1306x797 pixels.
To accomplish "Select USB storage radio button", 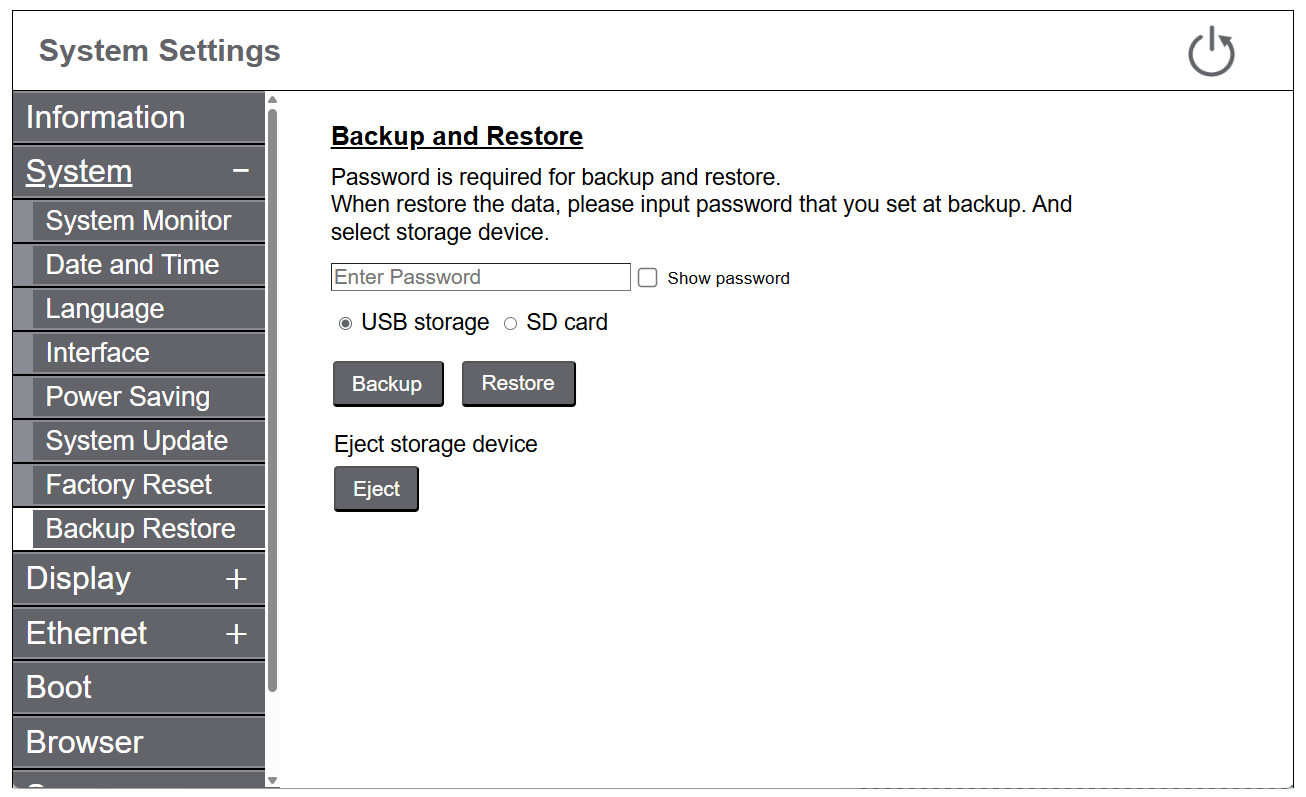I will tap(346, 323).
